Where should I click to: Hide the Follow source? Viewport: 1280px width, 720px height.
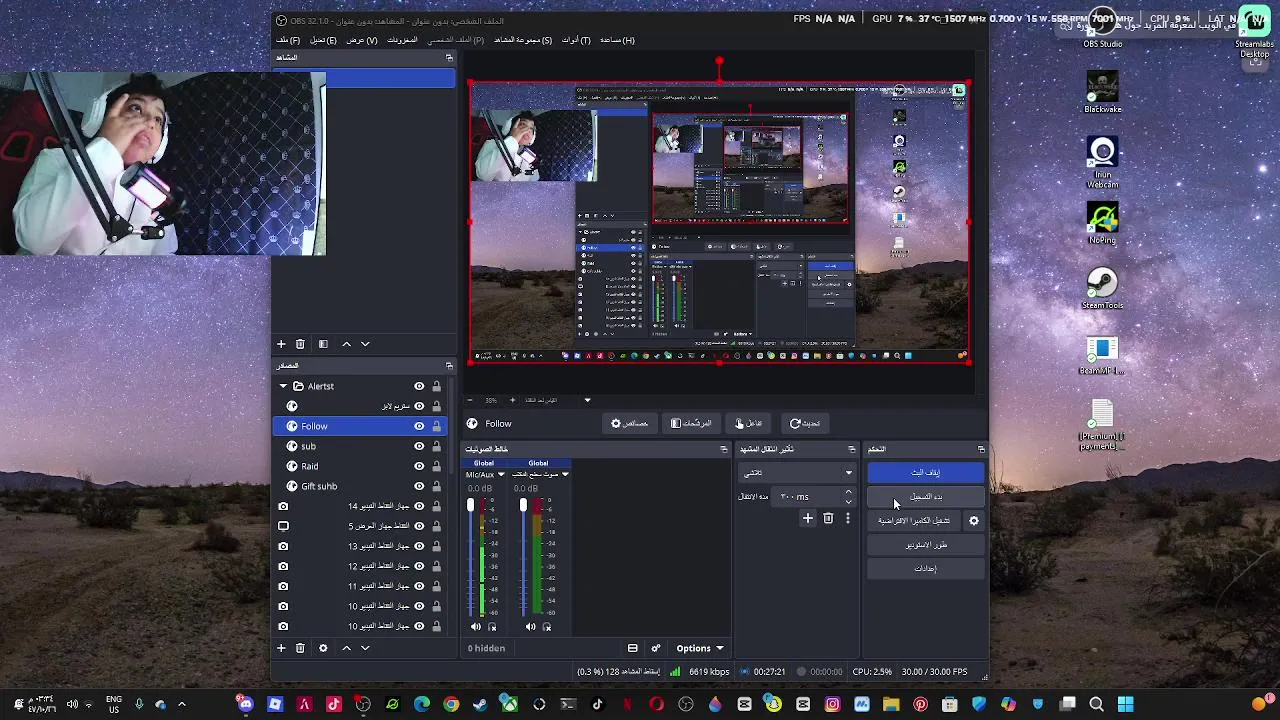tap(419, 426)
